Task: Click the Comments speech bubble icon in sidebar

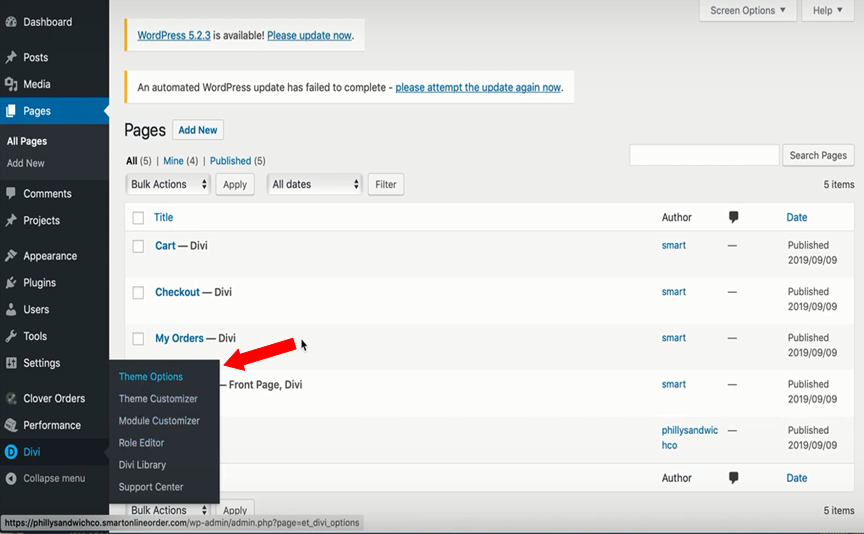Action: point(11,193)
